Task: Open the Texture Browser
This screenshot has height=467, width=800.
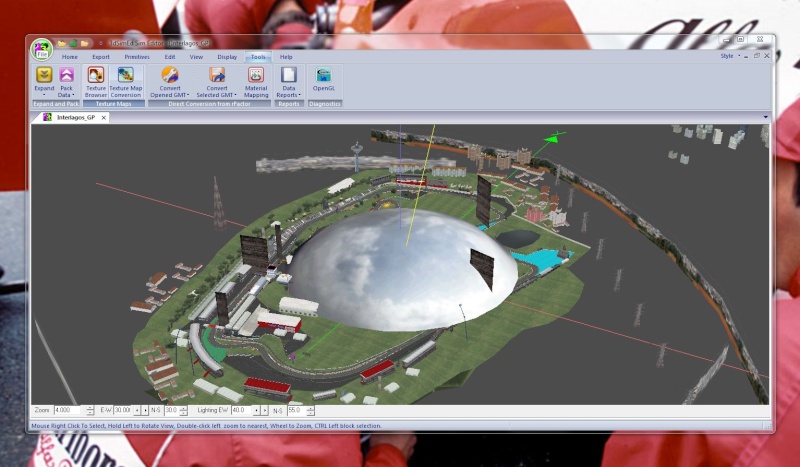Action: [x=96, y=82]
